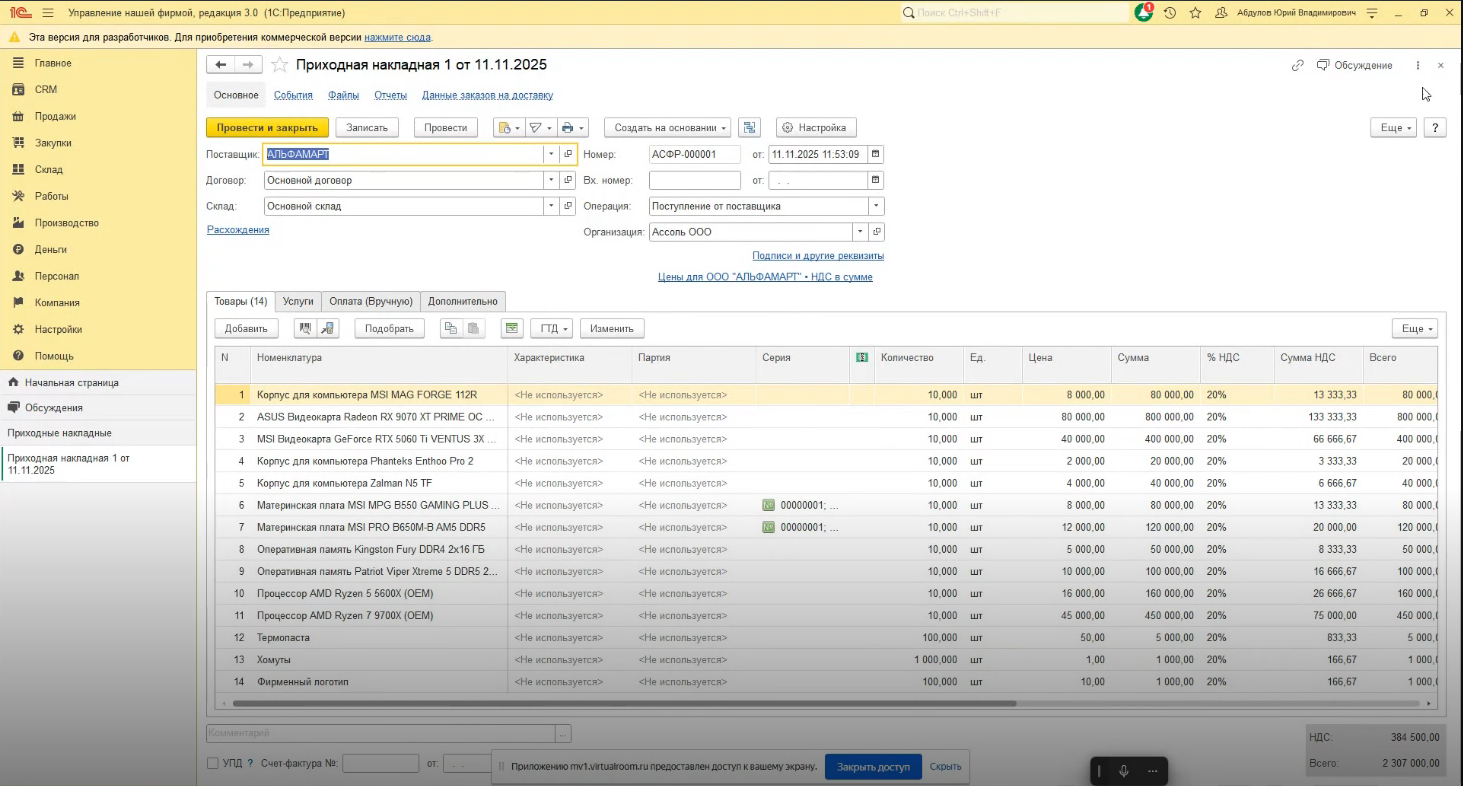The width and height of the screenshot is (1463, 786).
Task: Click the calendar icon next to document date
Action: click(876, 154)
